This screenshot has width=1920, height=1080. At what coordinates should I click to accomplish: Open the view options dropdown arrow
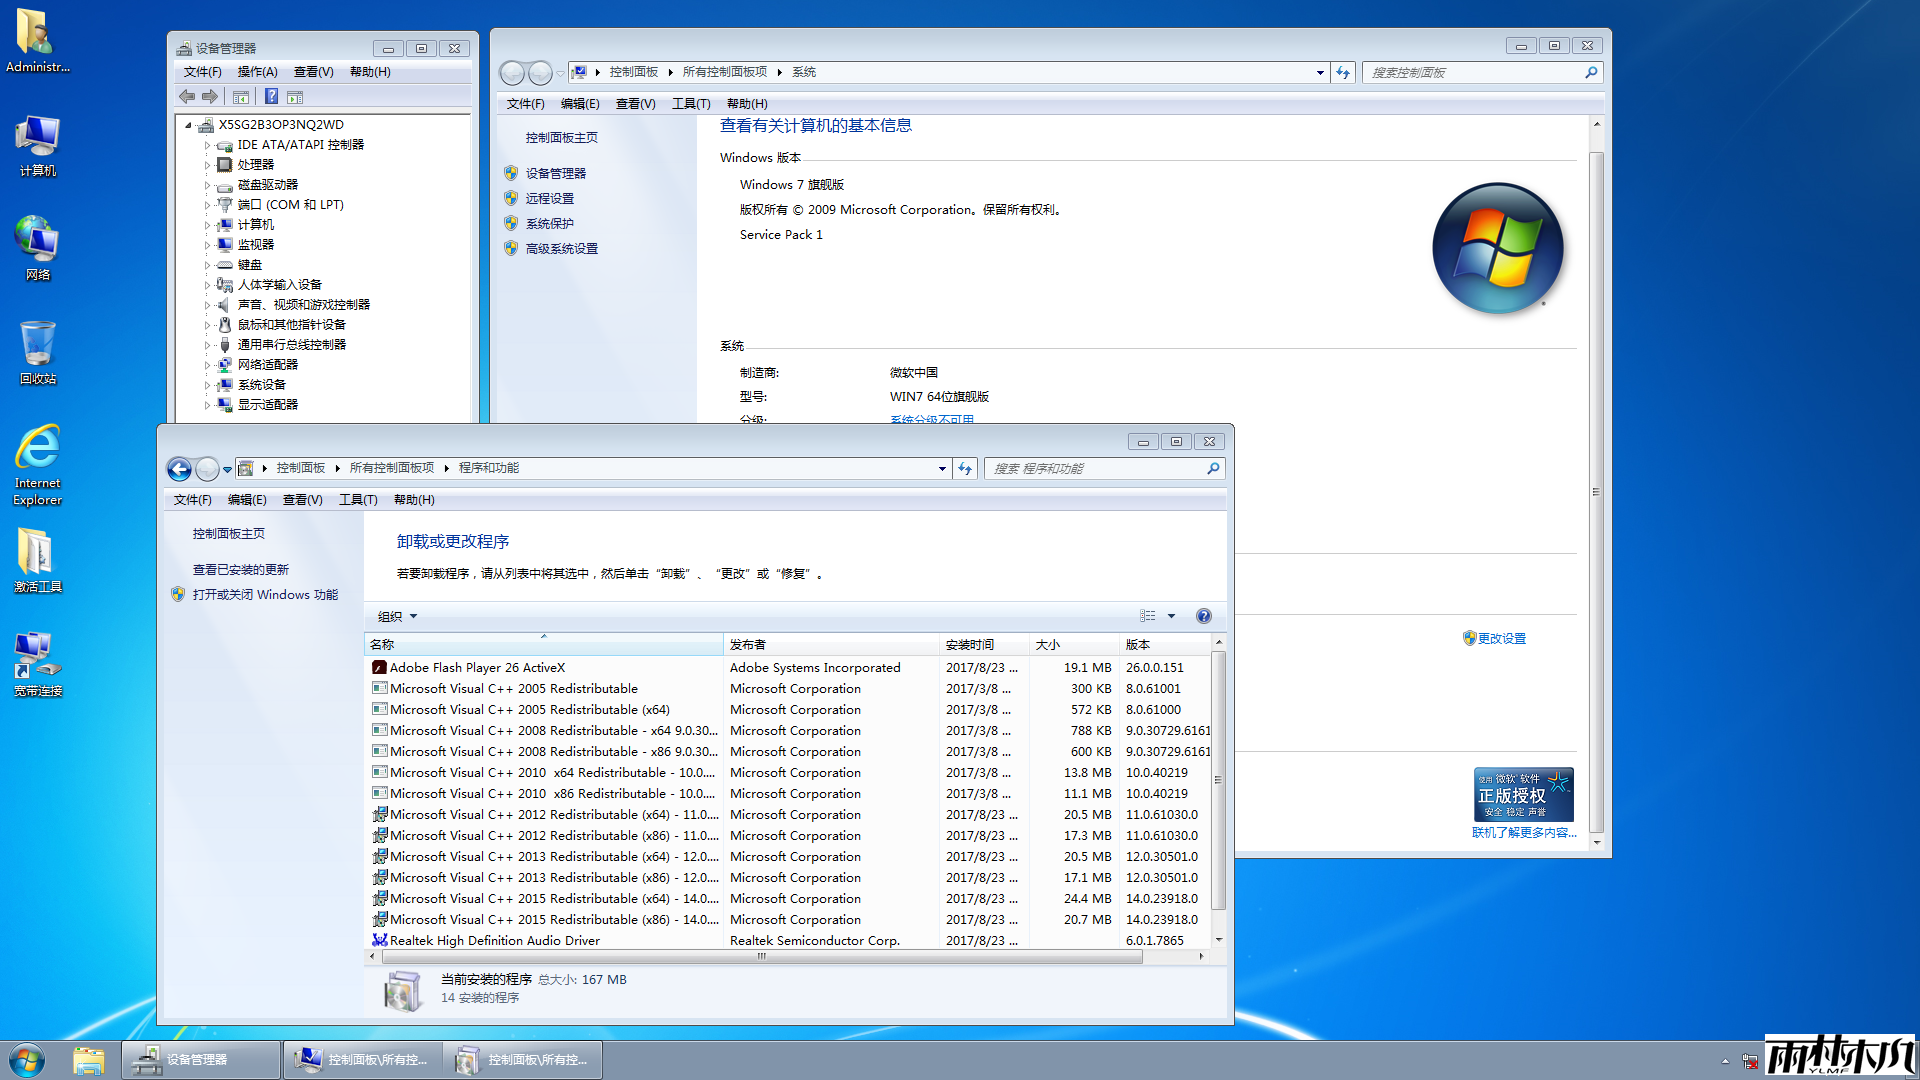point(1172,616)
